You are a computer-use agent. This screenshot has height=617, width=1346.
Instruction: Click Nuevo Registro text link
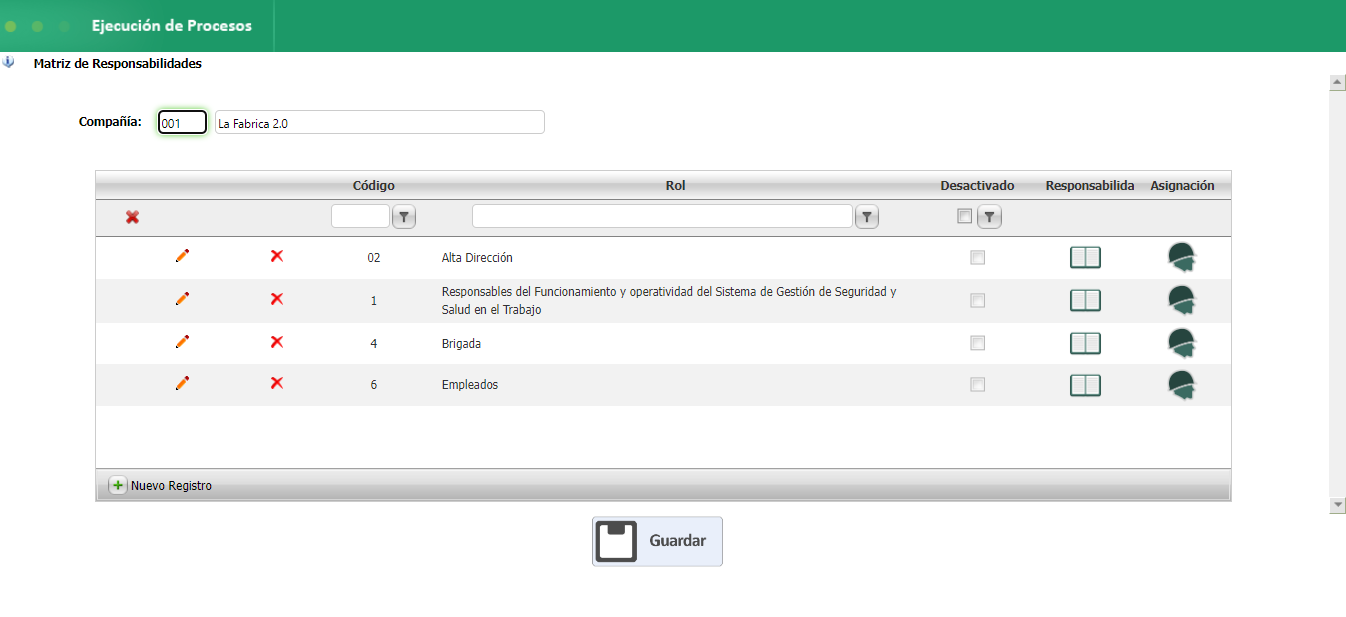[x=171, y=486]
